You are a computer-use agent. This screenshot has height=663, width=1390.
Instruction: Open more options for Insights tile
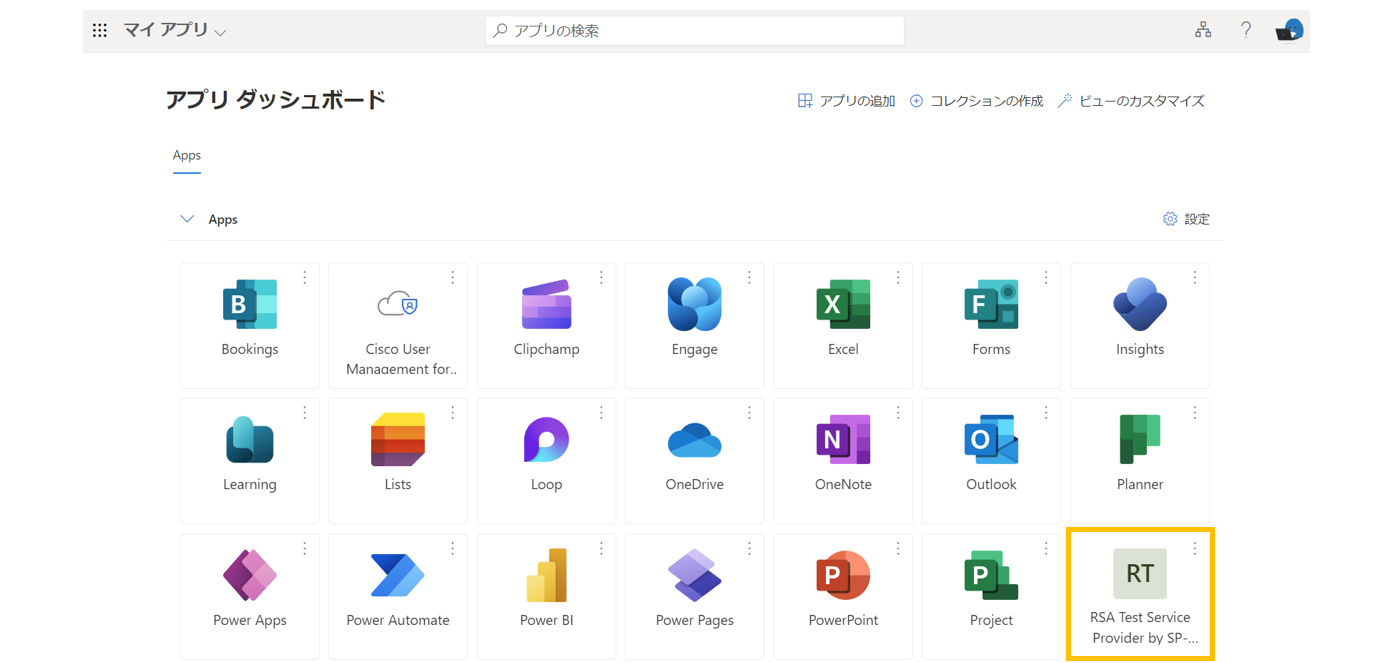[1195, 277]
